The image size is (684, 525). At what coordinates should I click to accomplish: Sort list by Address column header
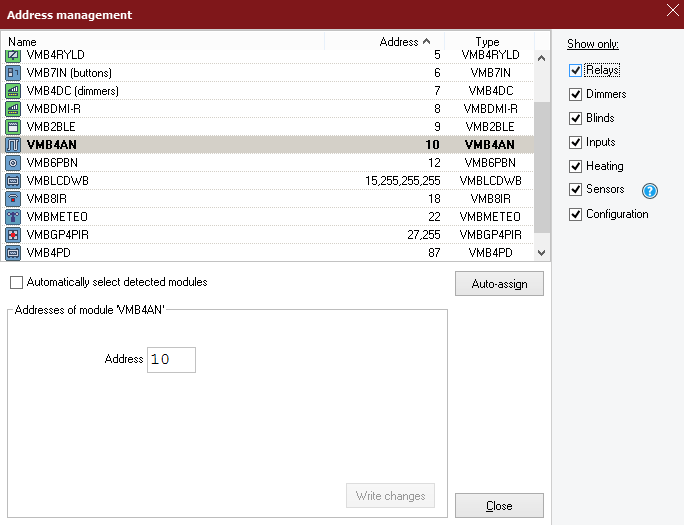pos(400,42)
